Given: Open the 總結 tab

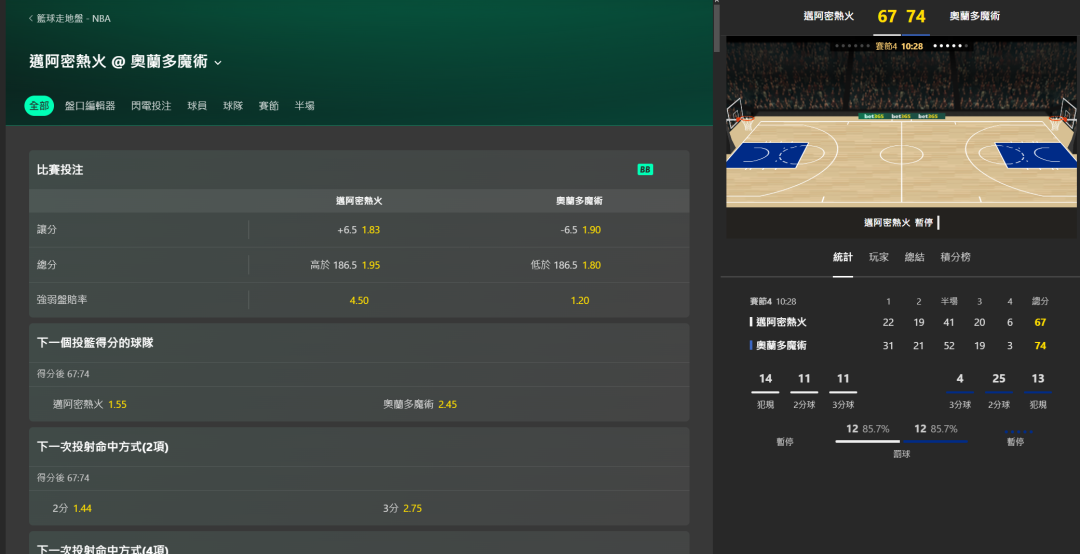Looking at the screenshot, I should [x=915, y=257].
